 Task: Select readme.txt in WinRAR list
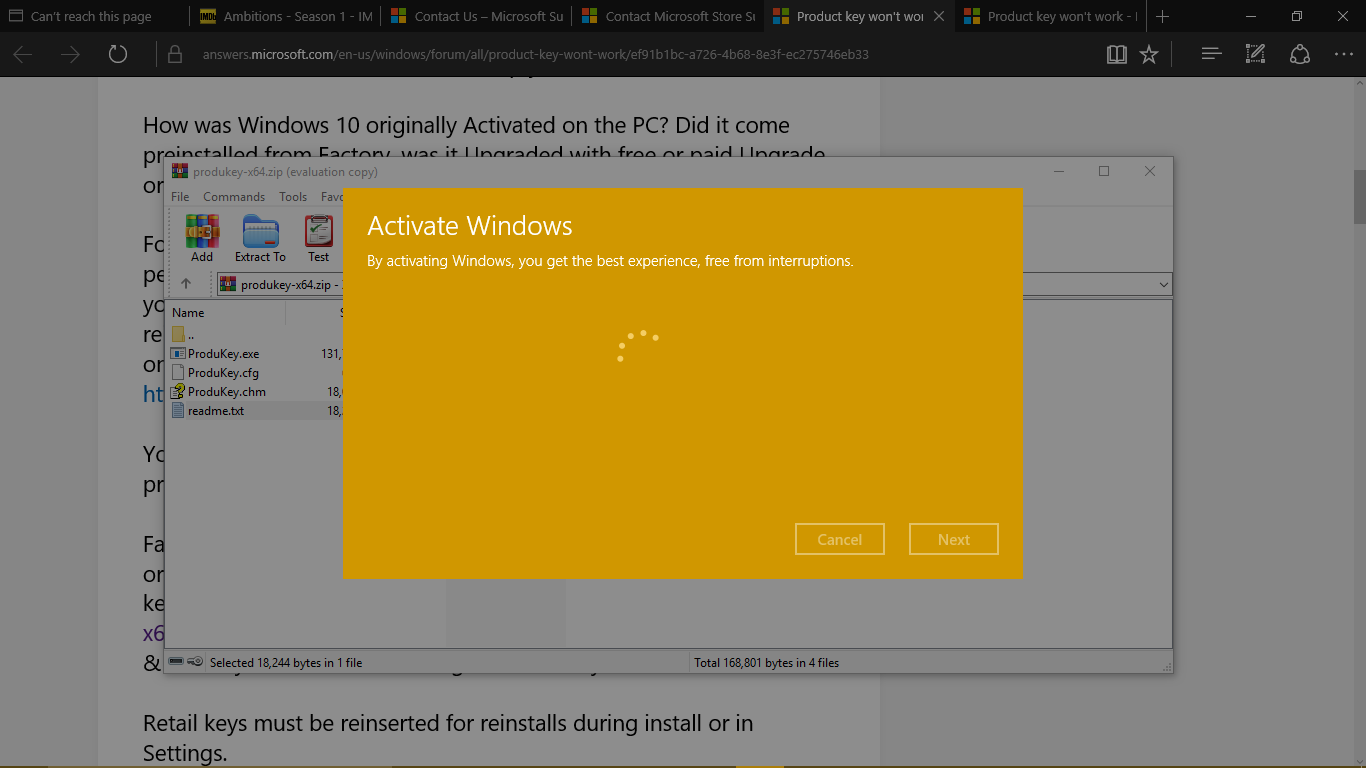click(x=216, y=410)
